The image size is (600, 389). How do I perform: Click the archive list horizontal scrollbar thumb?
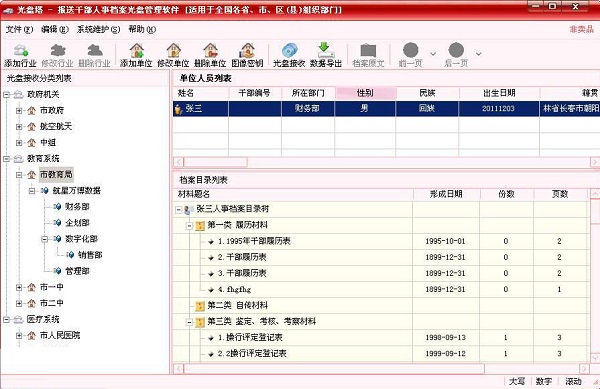(x=334, y=369)
